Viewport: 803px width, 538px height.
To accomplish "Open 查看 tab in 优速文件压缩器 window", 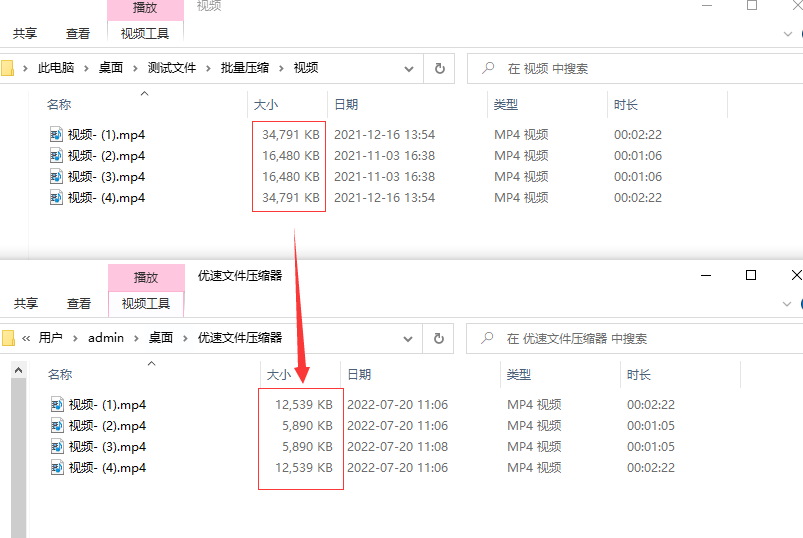I will click(79, 304).
